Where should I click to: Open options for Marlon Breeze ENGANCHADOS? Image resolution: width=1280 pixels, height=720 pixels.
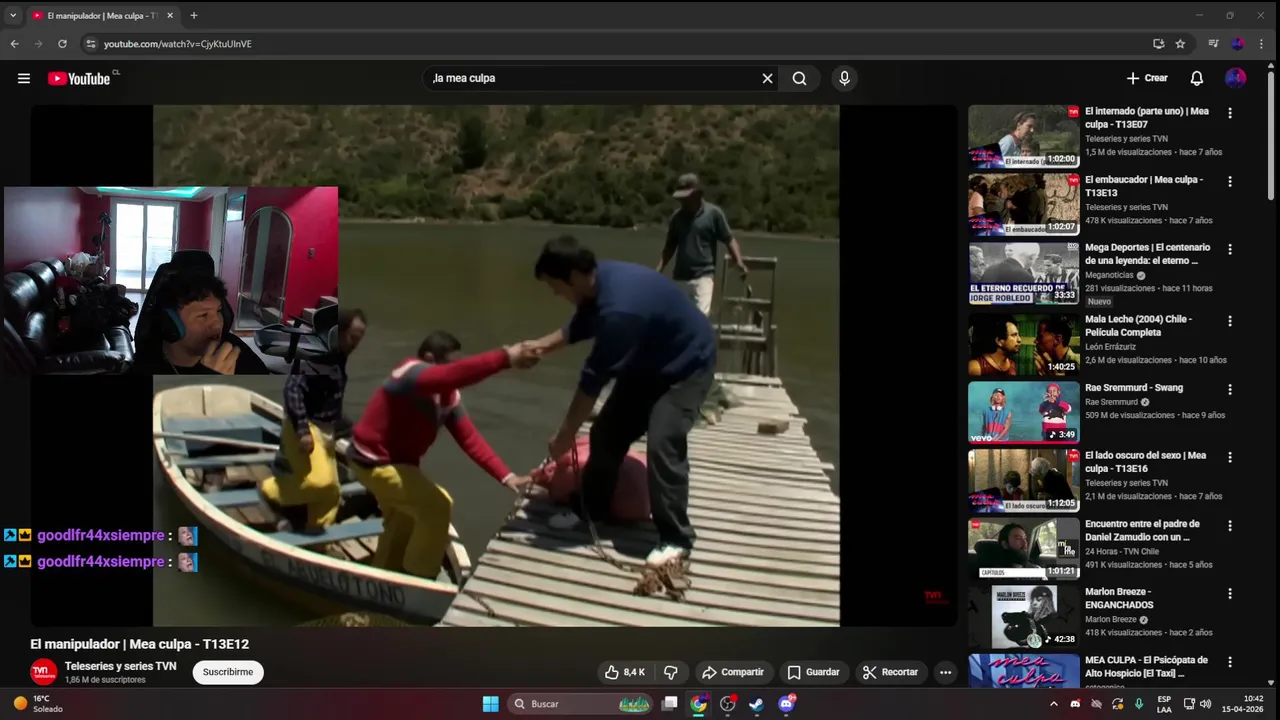(x=1230, y=593)
